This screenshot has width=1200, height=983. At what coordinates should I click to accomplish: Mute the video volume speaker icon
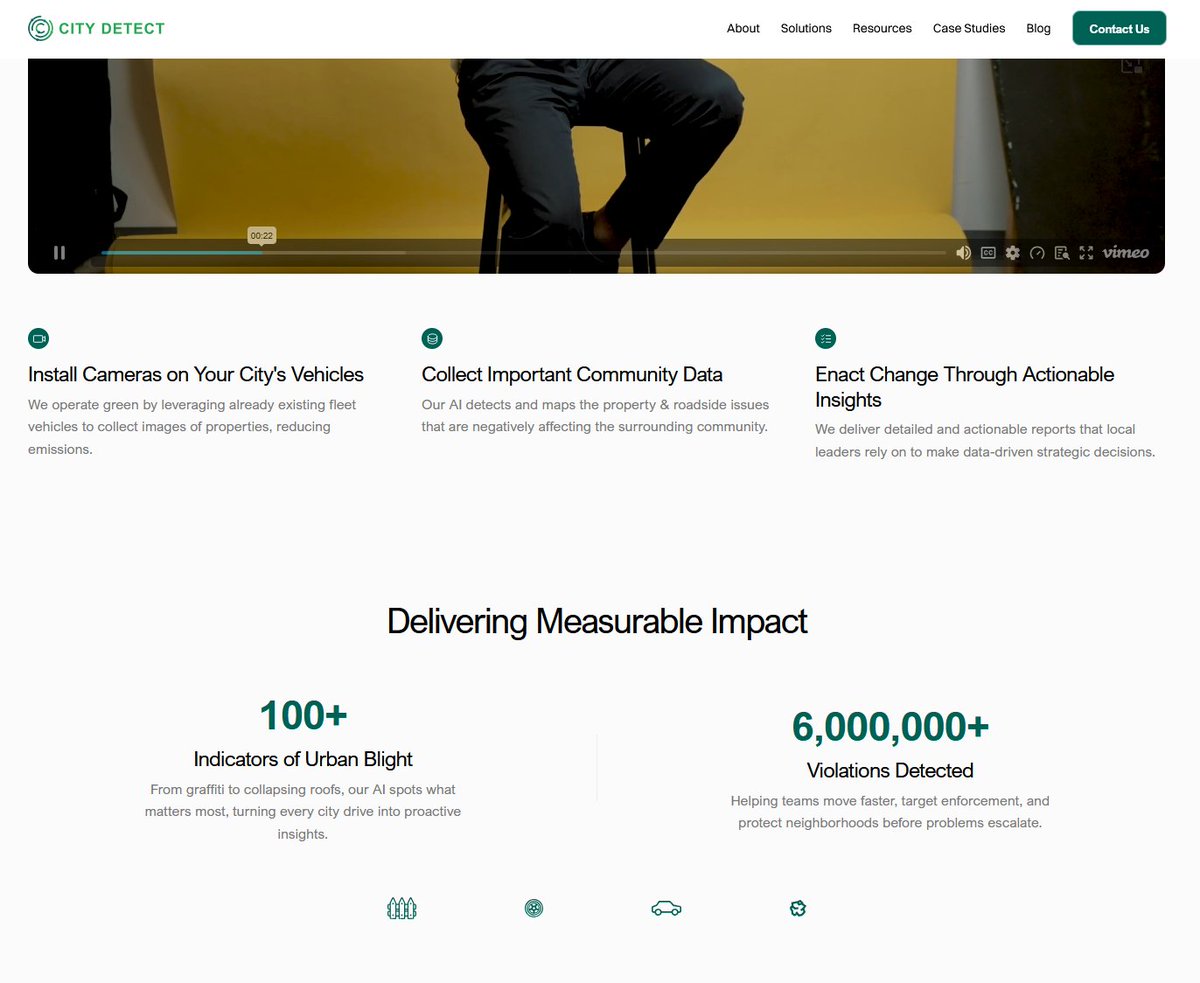click(963, 253)
